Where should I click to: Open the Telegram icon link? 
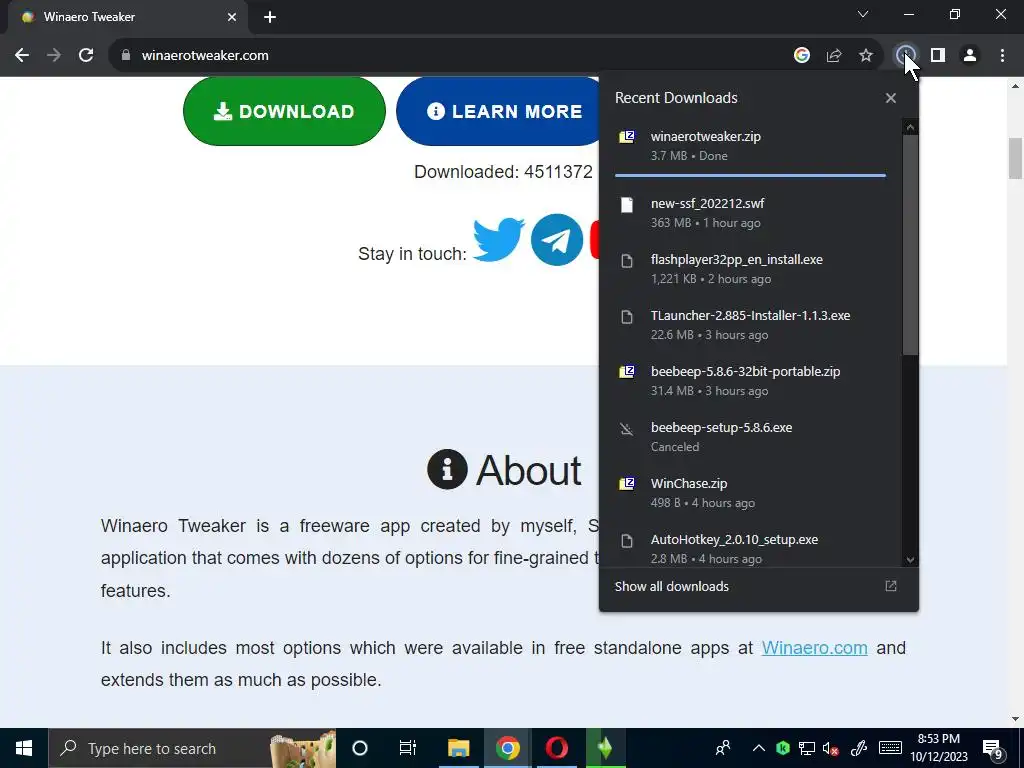556,240
